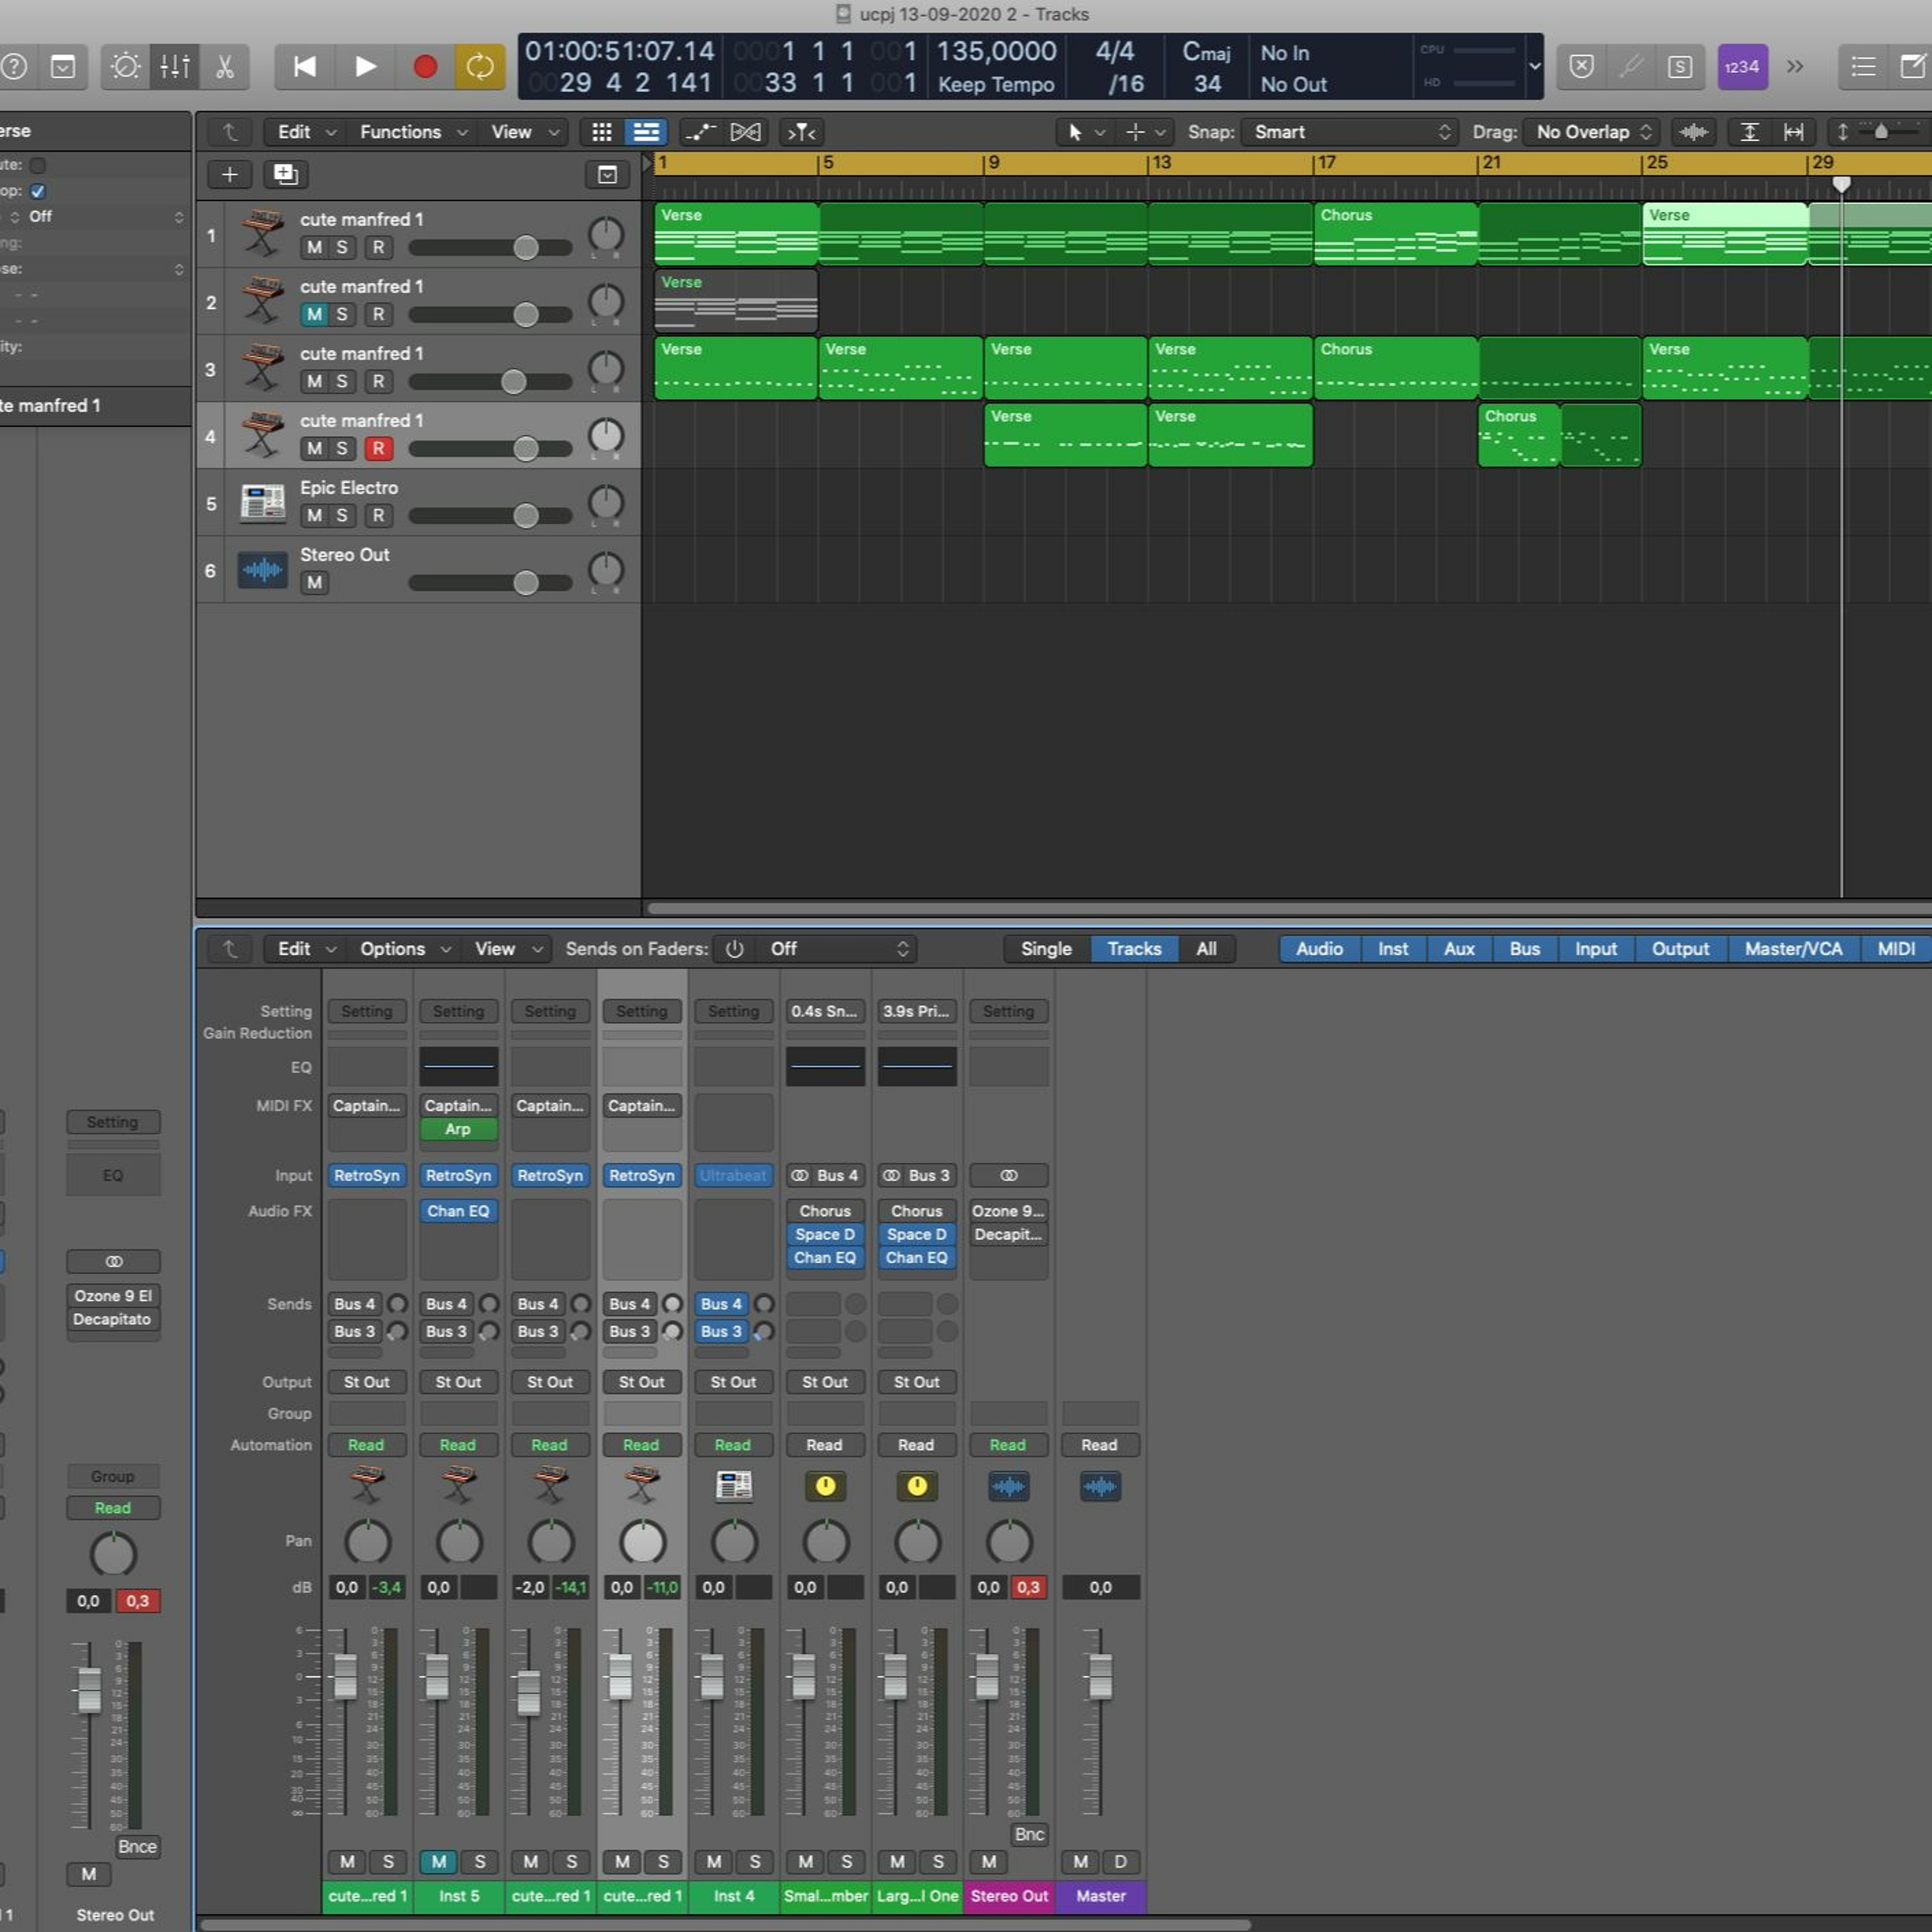Click the Bnc button on Stereo Out
Screen dimensions: 1932x1932
(1029, 1834)
